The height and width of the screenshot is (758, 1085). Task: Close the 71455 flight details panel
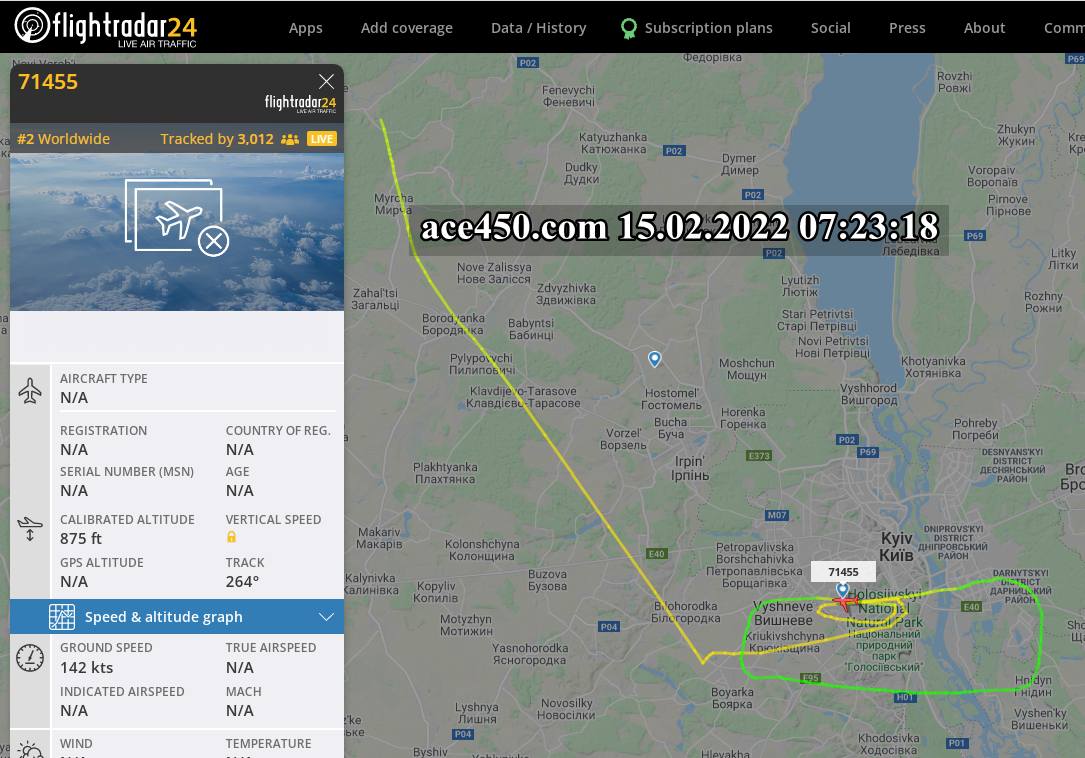tap(327, 82)
